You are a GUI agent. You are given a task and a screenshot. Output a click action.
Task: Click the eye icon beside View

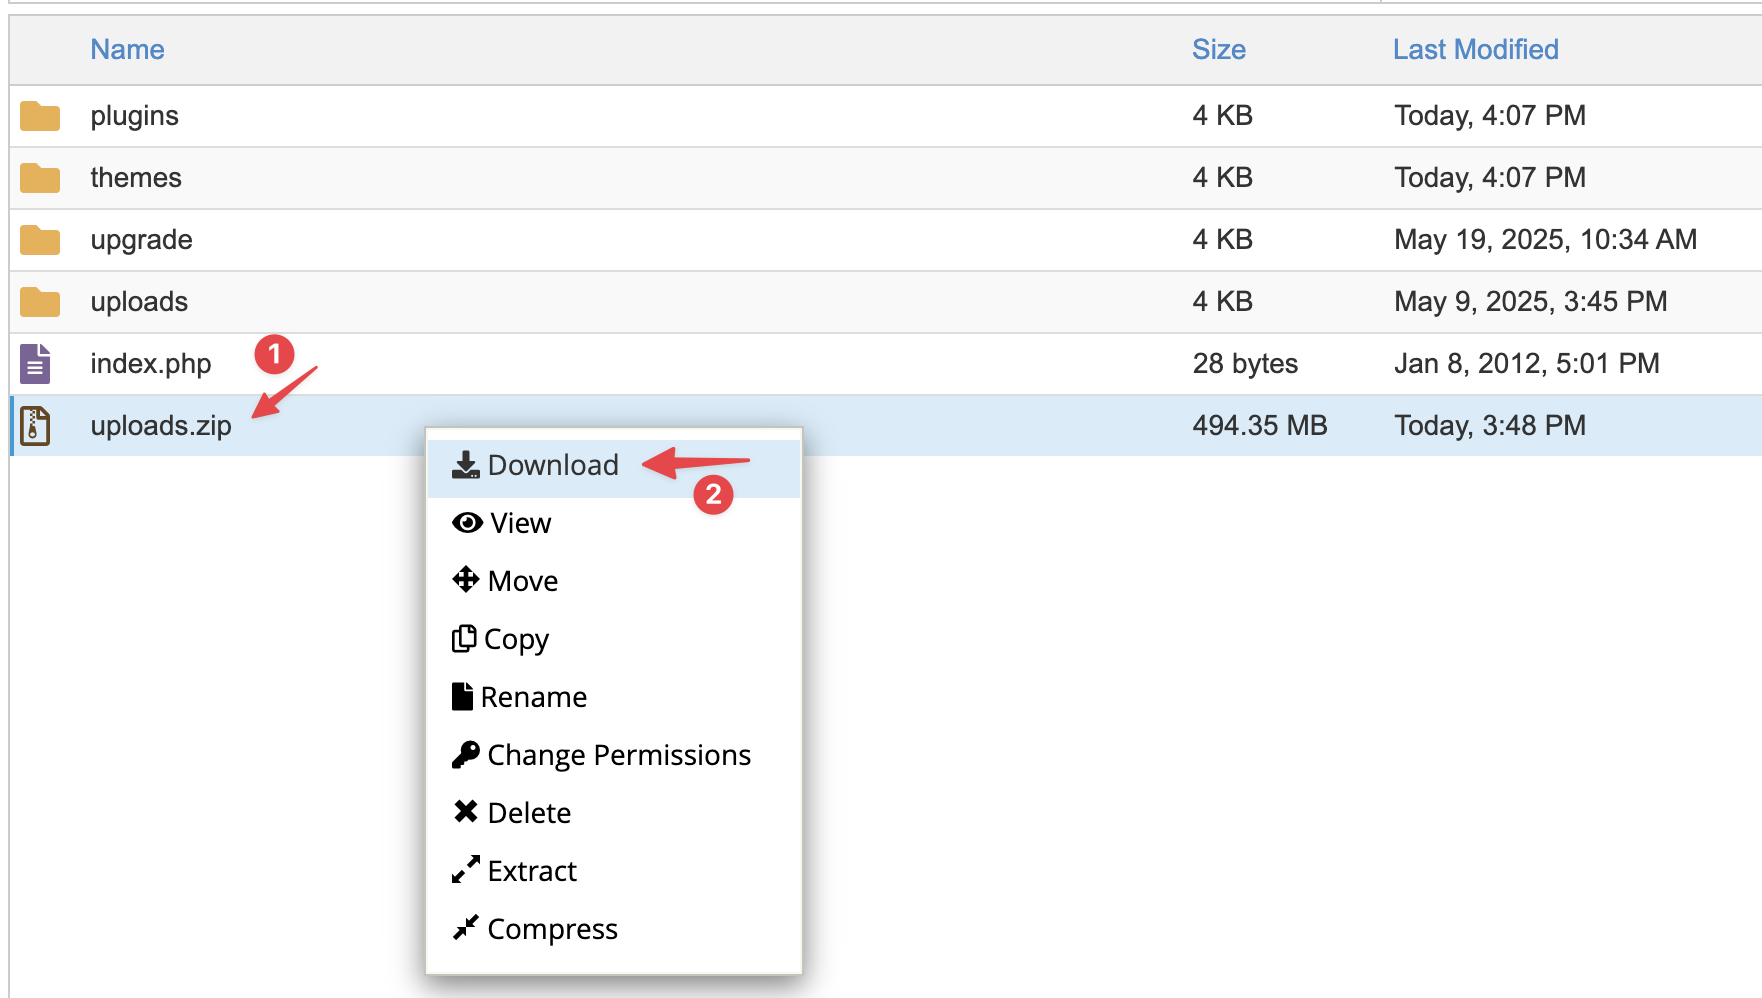coord(467,523)
